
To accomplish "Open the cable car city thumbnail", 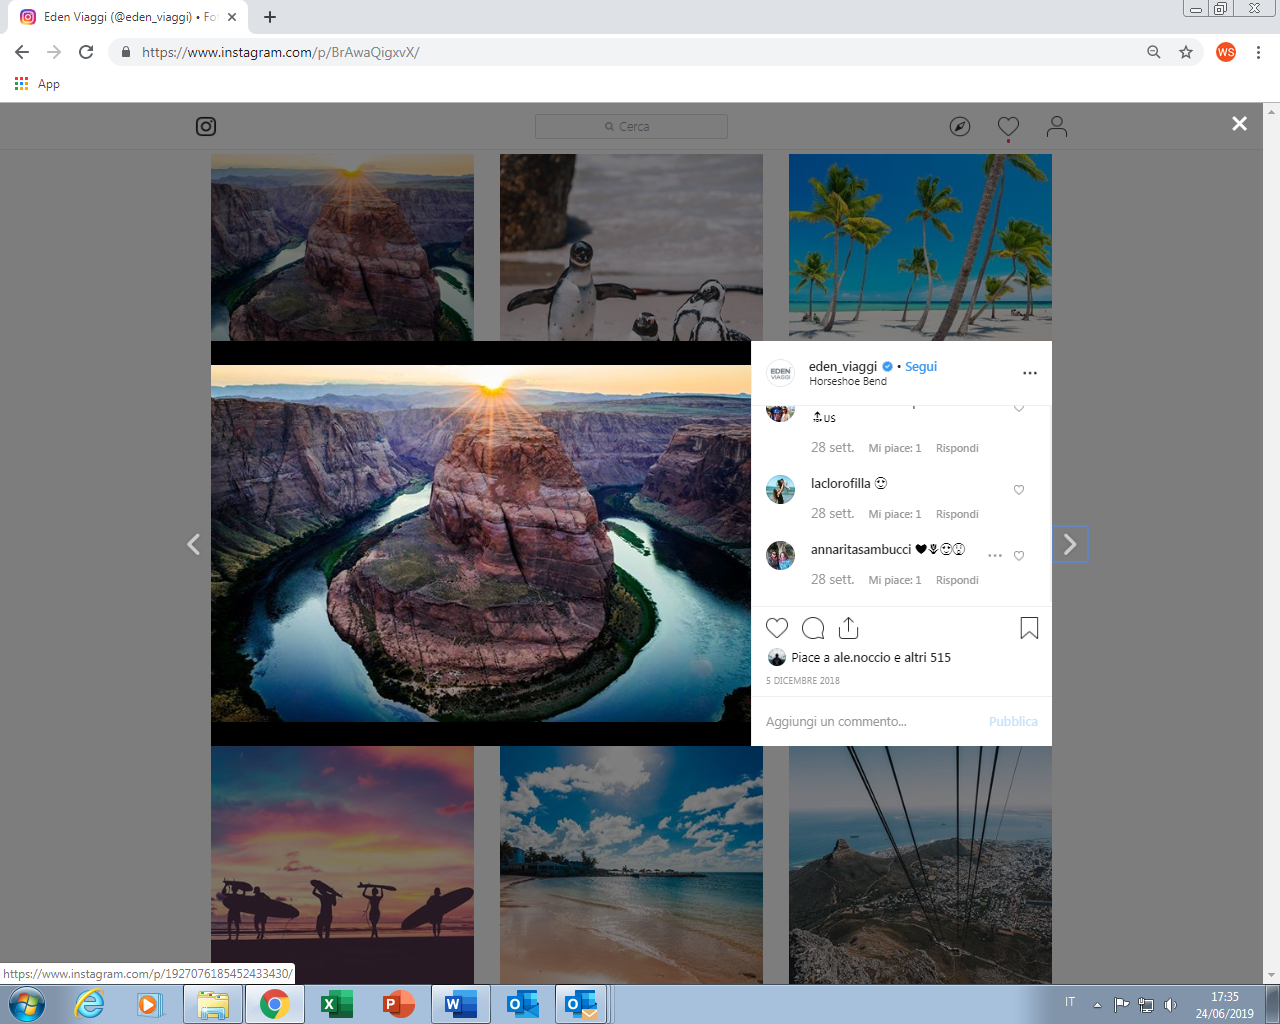I will pos(920,865).
